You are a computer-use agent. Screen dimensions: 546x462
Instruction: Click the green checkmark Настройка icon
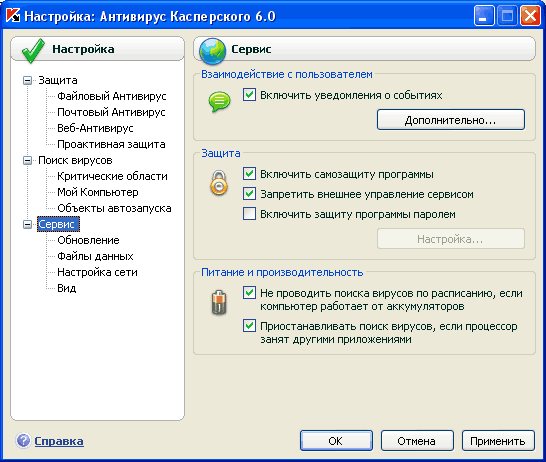(33, 51)
